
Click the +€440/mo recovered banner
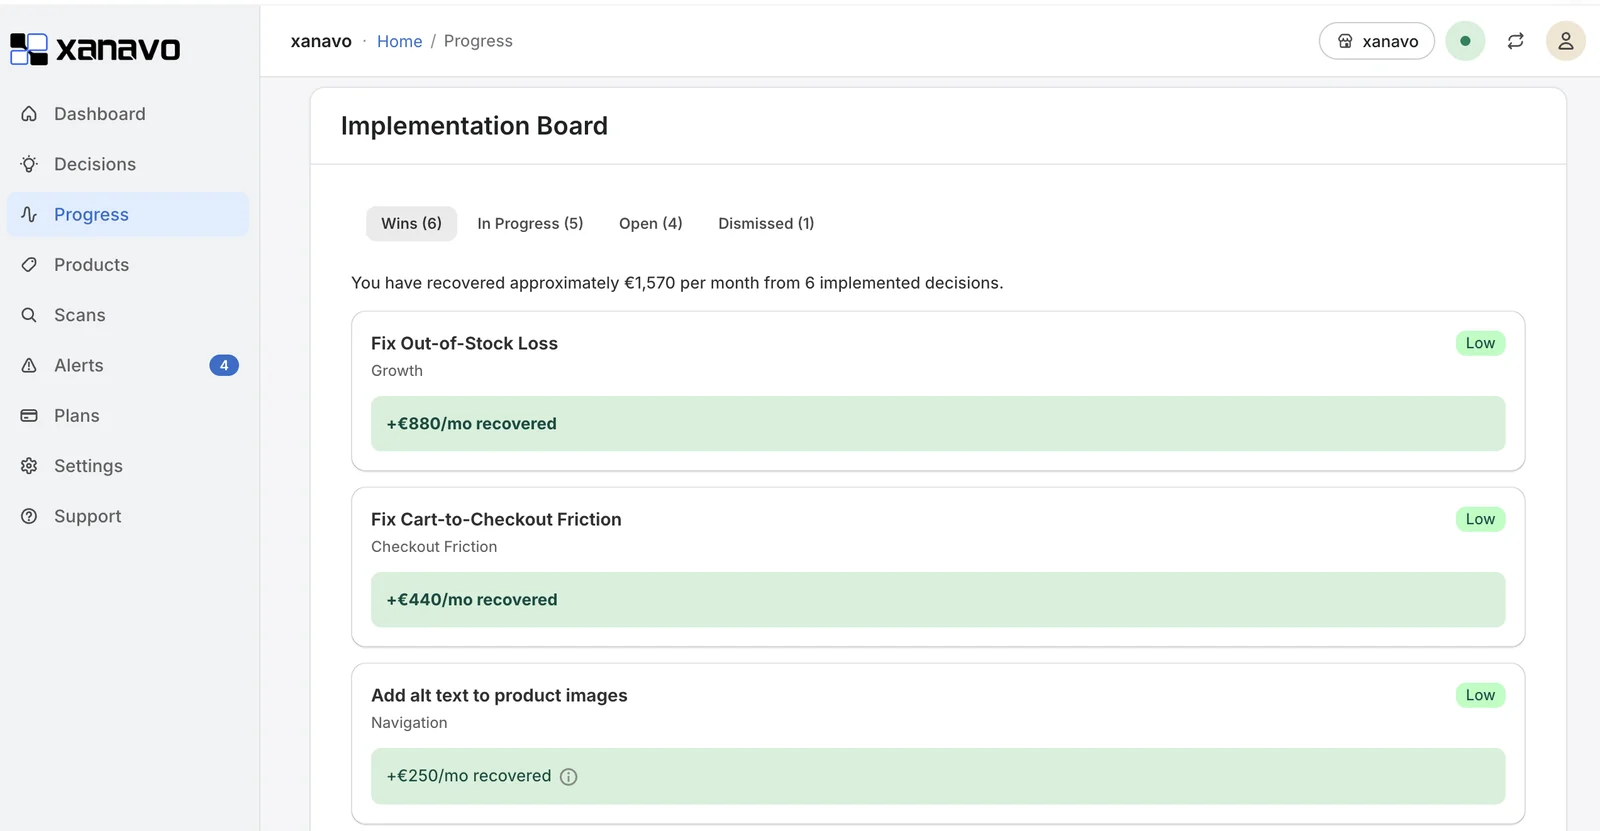pyautogui.click(x=938, y=600)
